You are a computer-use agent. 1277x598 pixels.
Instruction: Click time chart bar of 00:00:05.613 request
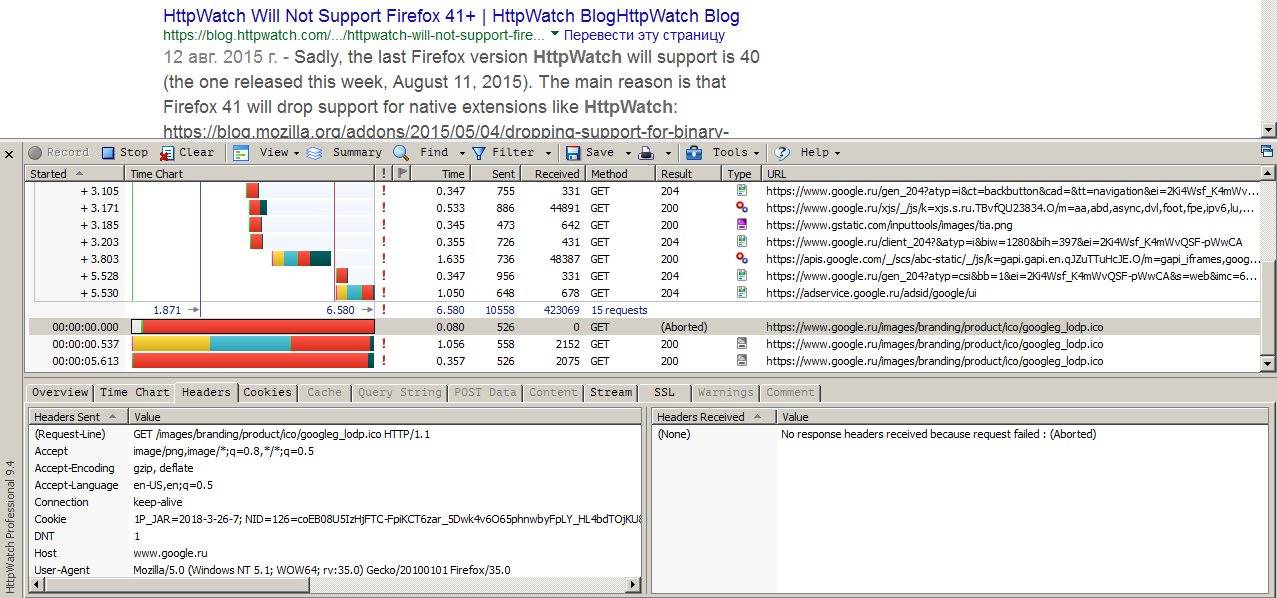tap(253, 361)
